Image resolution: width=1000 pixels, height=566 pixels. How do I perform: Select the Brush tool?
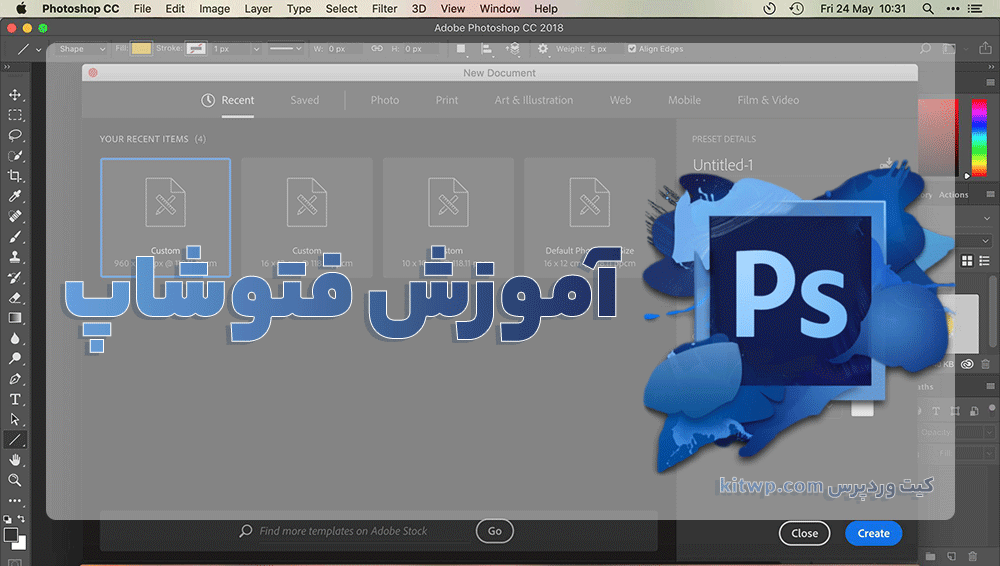pyautogui.click(x=15, y=237)
